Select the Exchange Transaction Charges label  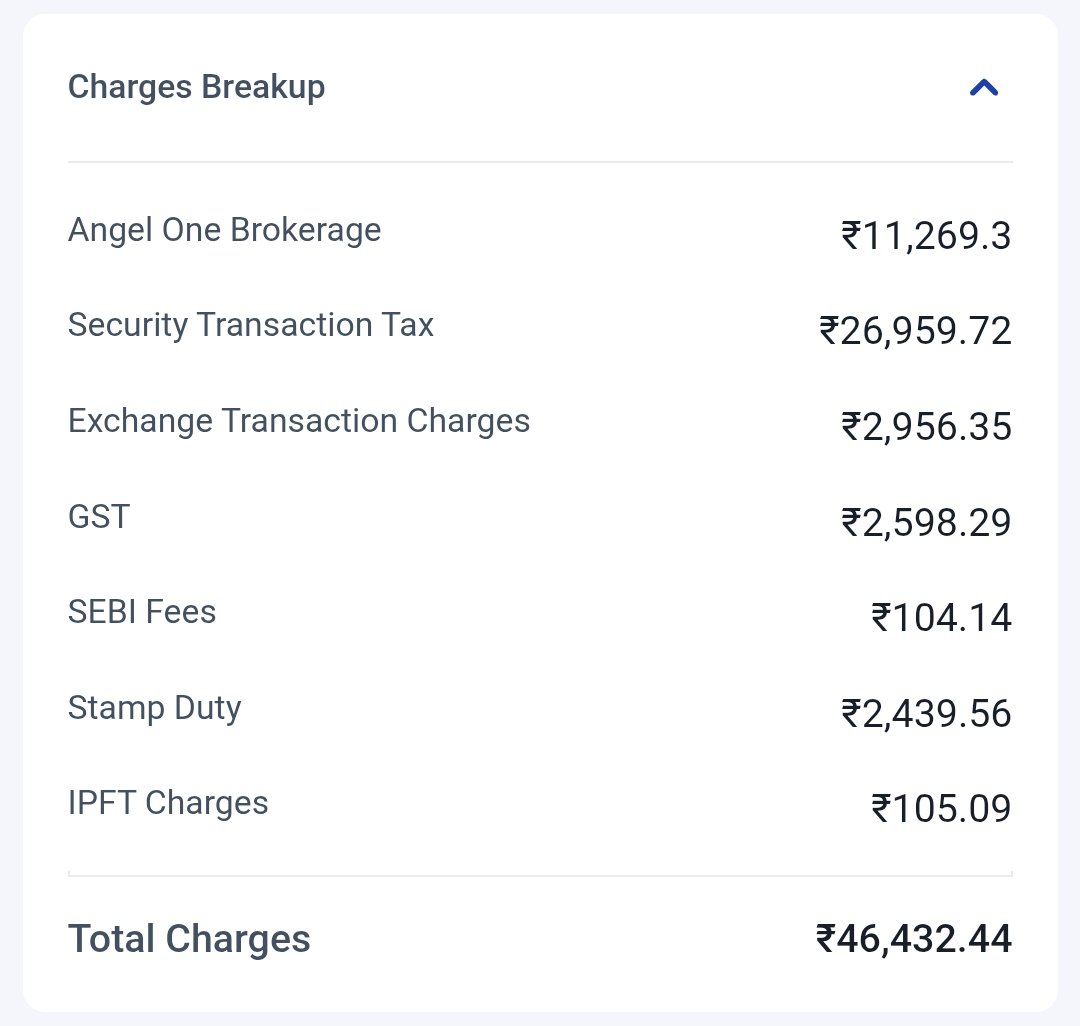[x=299, y=421]
